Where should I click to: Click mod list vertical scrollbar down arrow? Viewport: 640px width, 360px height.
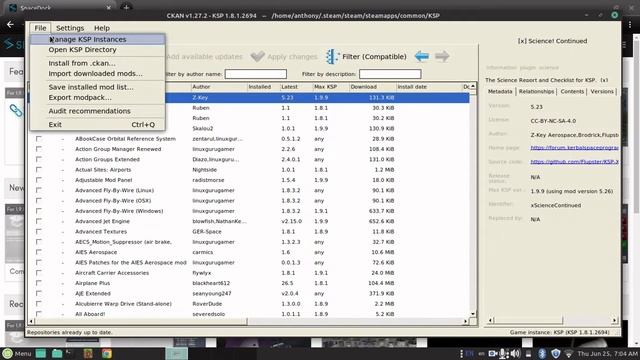[473, 314]
